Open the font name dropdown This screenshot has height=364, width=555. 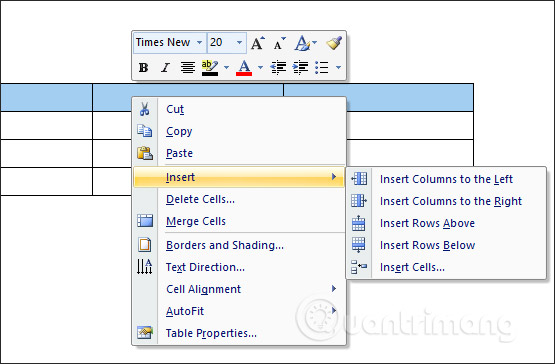coord(200,42)
